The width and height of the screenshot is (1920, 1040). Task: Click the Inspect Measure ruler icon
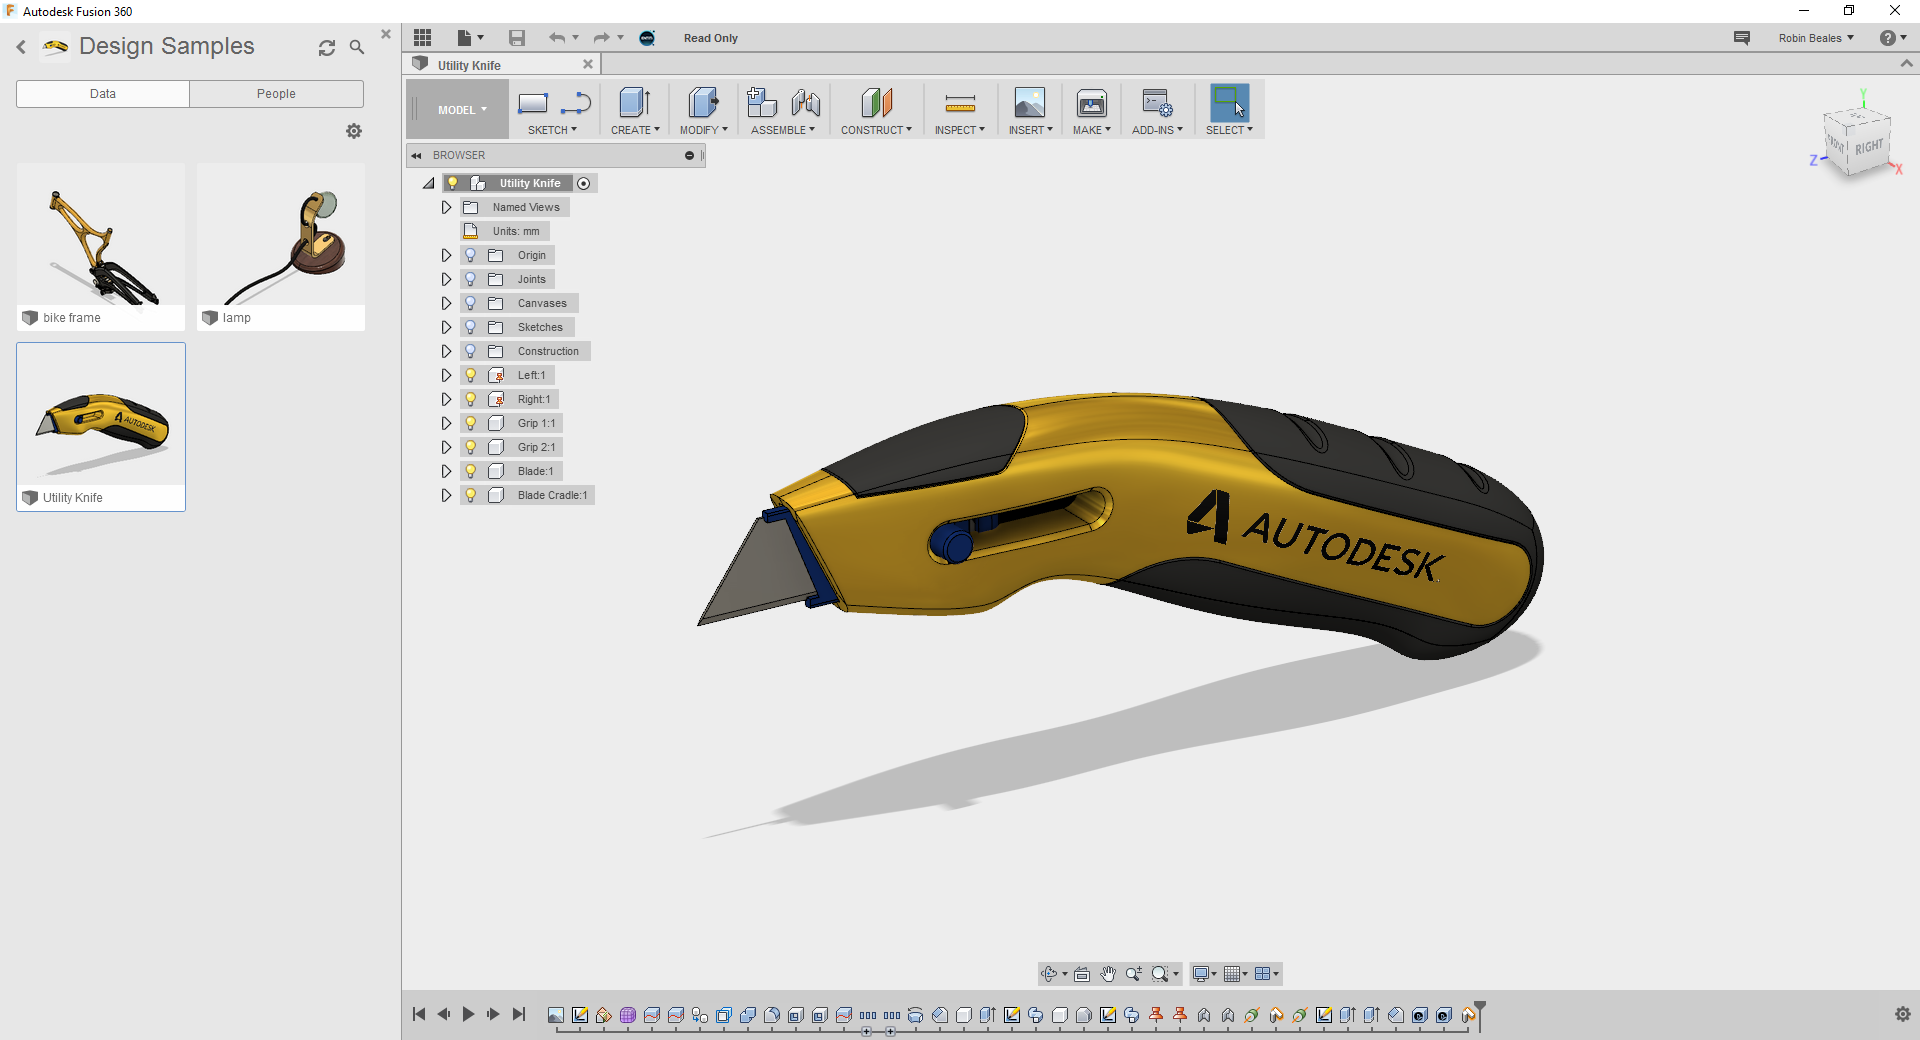point(960,103)
